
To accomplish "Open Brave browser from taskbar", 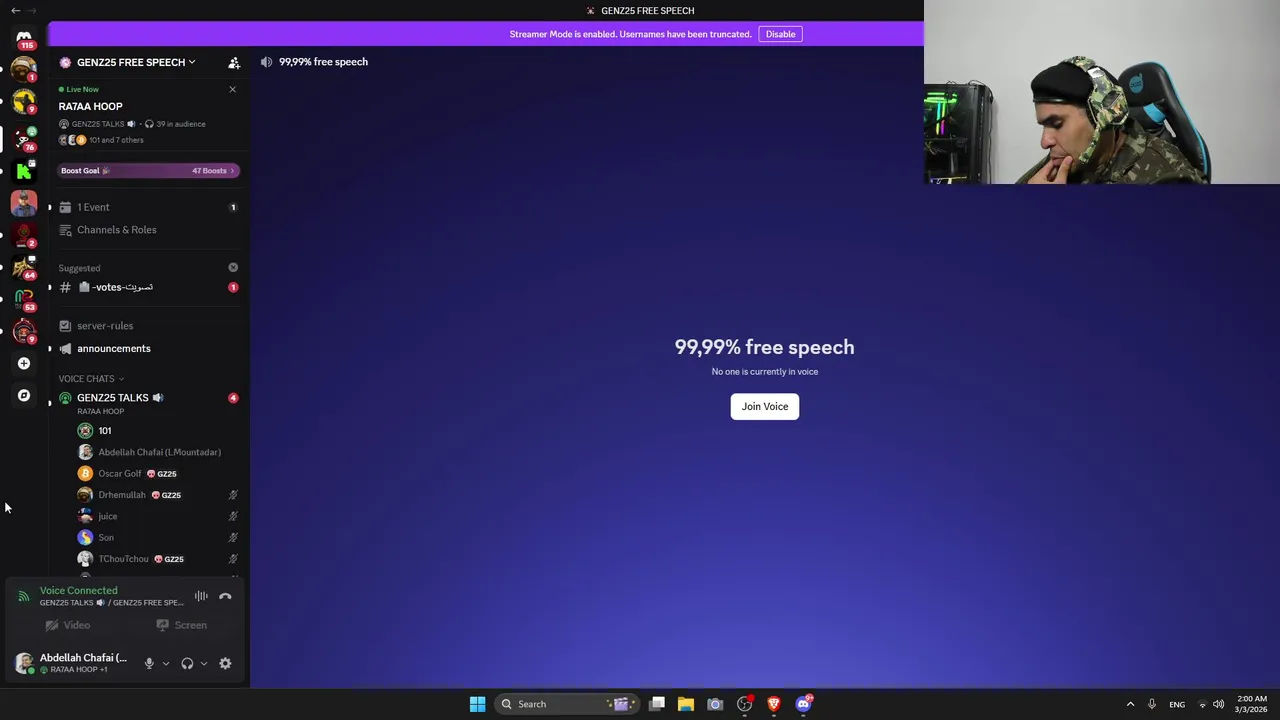I will [x=773, y=704].
